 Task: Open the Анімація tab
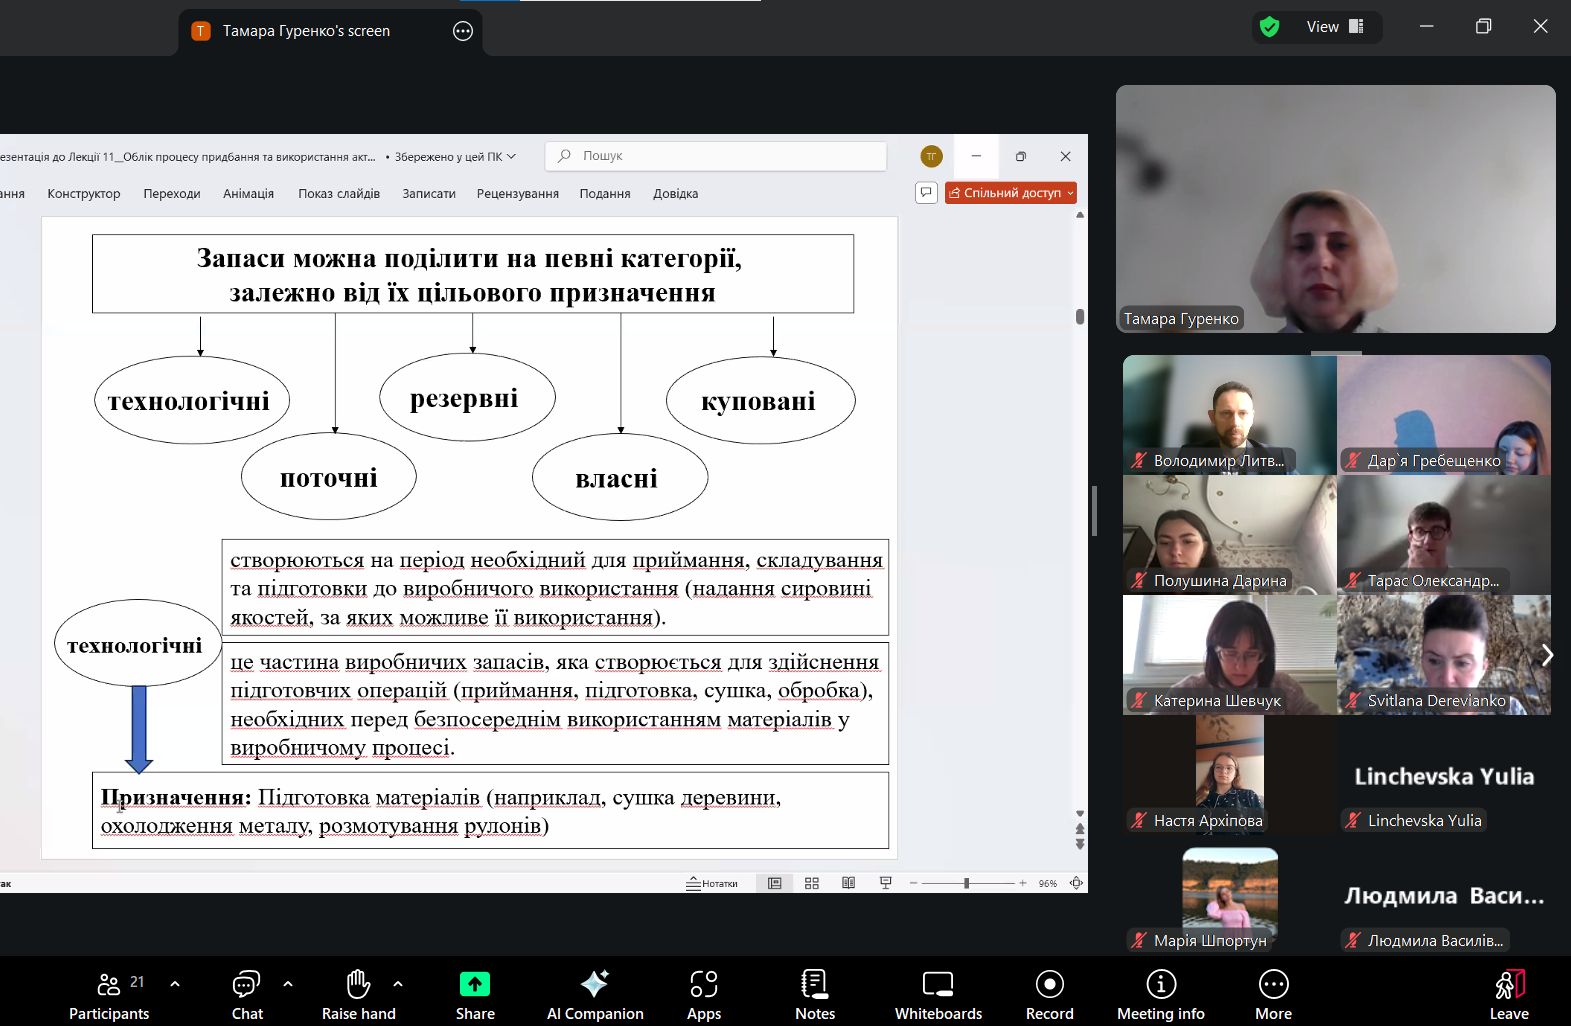coord(248,194)
